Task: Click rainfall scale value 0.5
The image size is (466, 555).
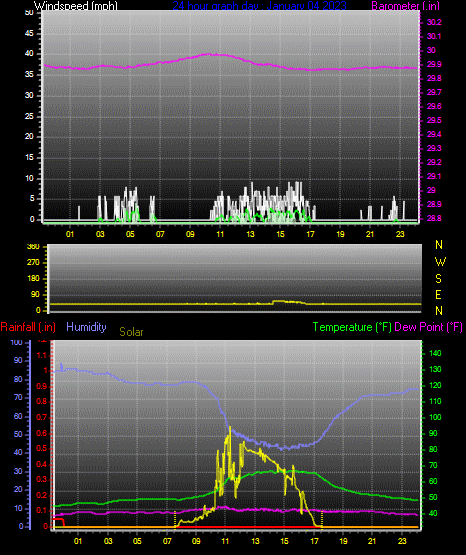Action: click(41, 448)
